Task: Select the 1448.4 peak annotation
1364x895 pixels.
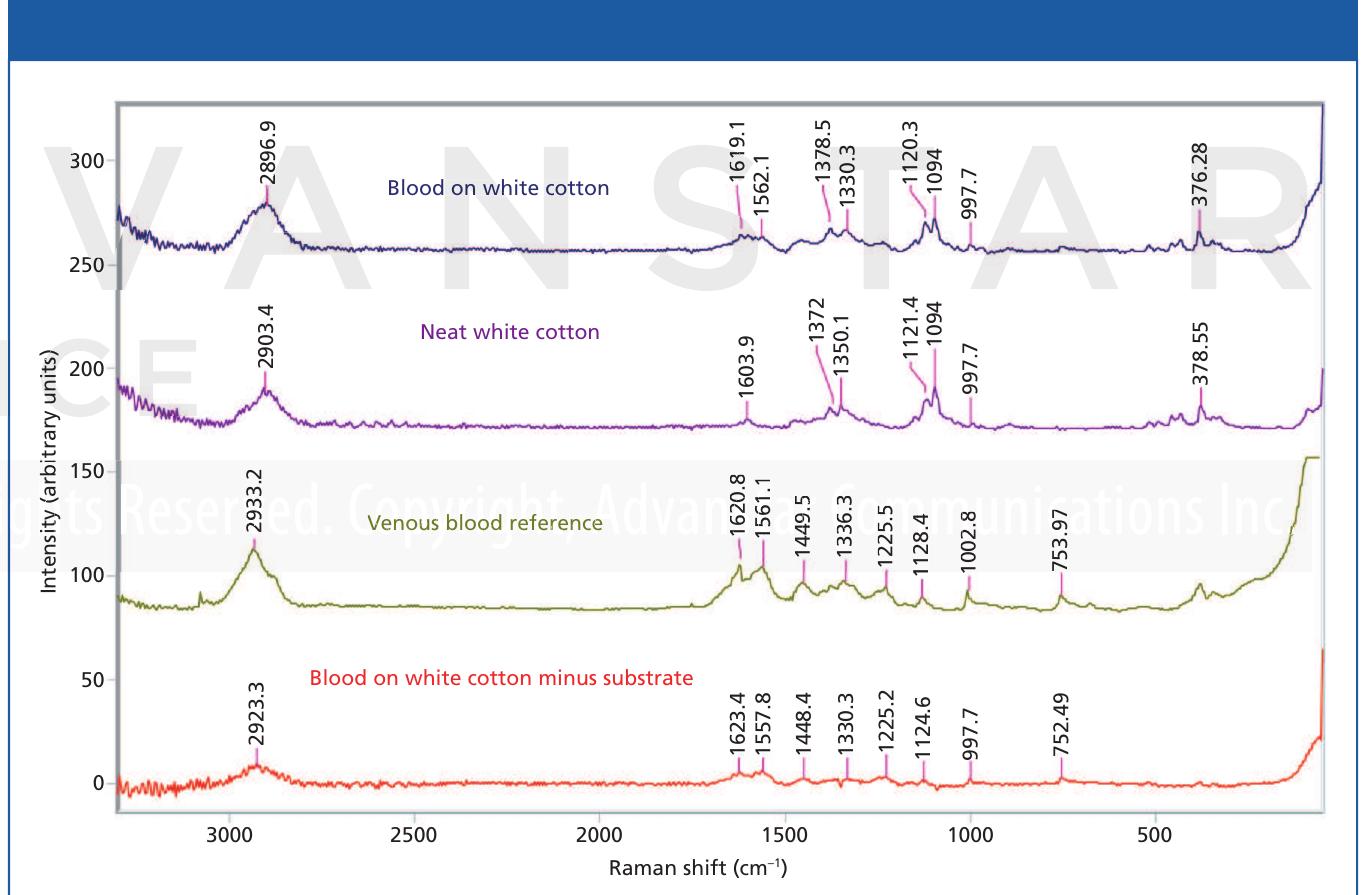Action: [x=804, y=723]
